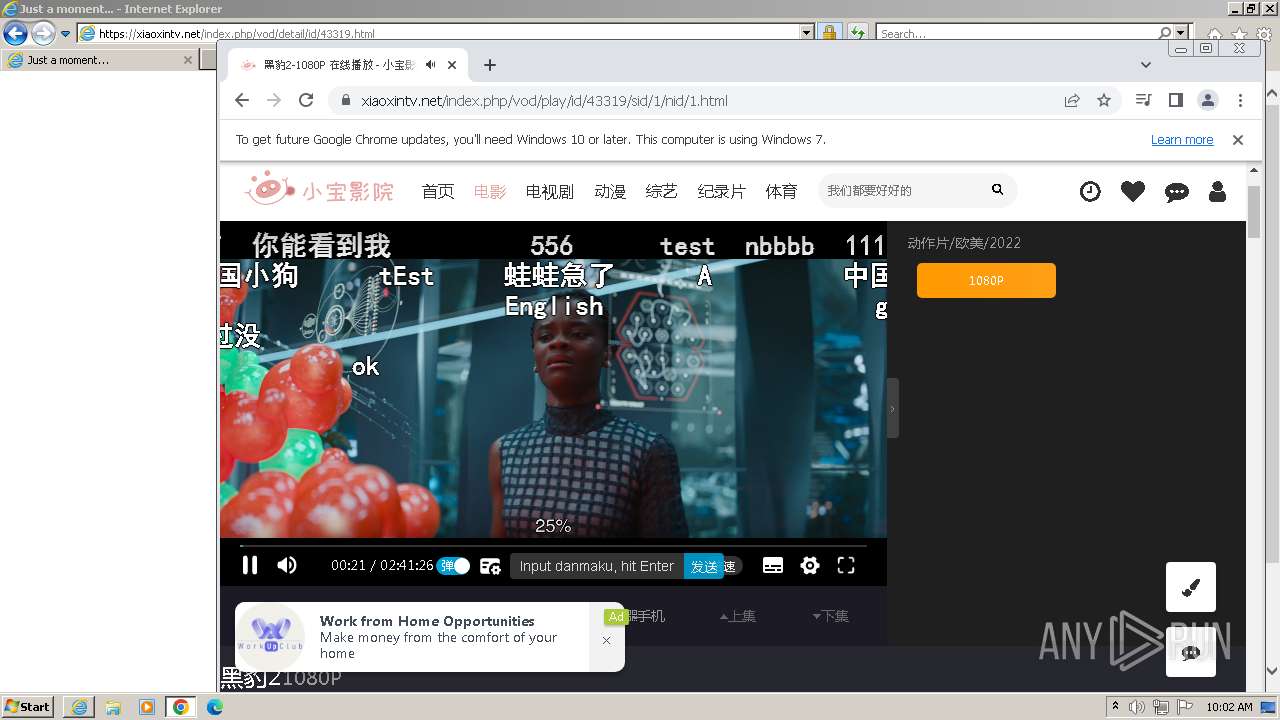Mute tab via speaker icon

pos(430,65)
